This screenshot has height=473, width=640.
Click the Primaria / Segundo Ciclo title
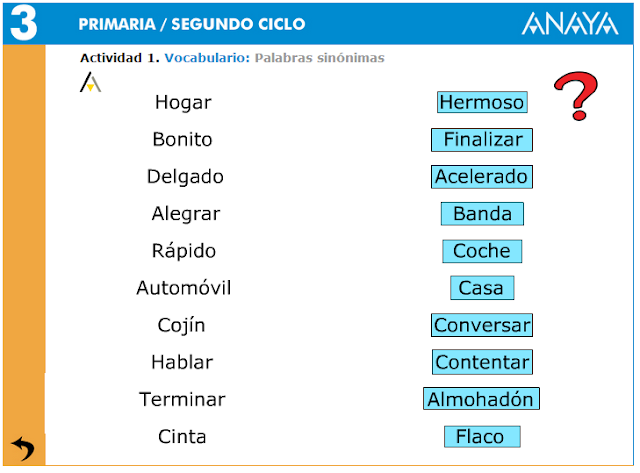[x=192, y=24]
